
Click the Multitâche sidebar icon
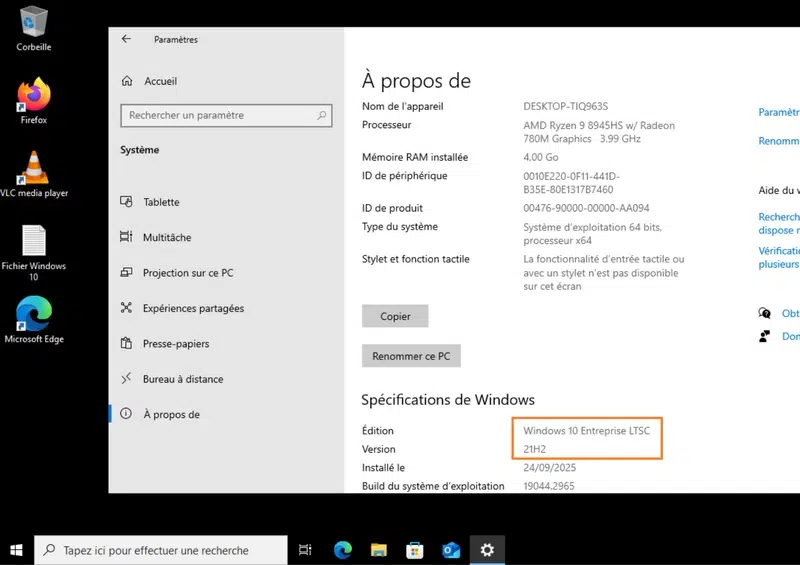(x=126, y=237)
